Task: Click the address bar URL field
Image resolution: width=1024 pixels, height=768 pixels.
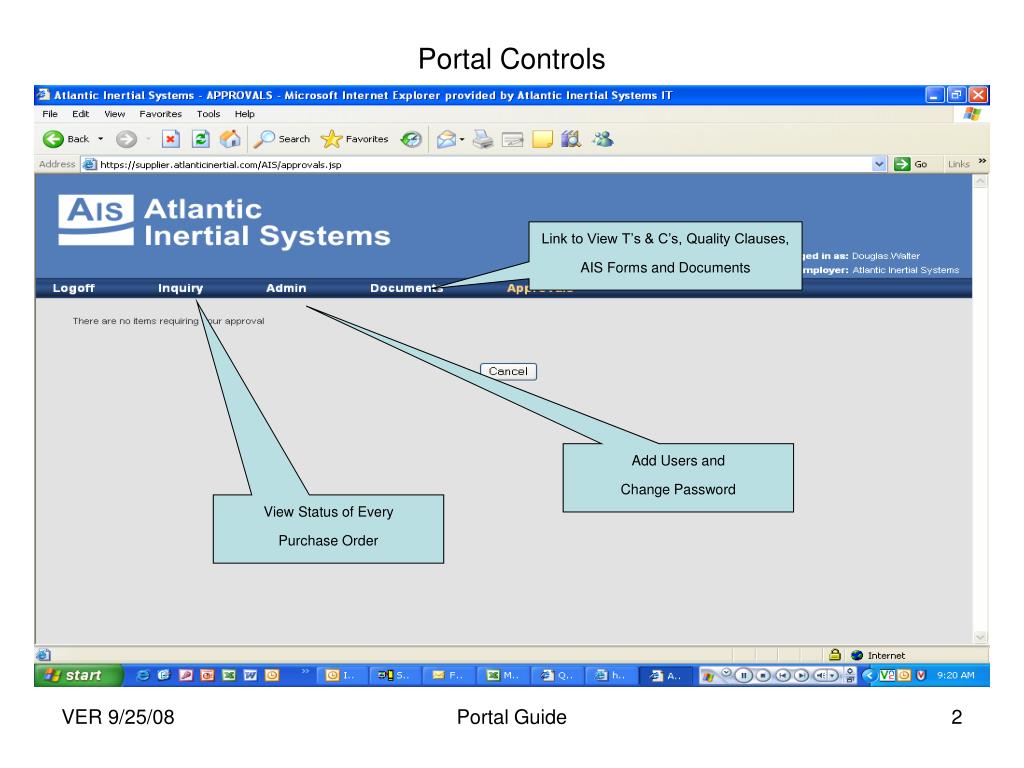Action: (483, 165)
